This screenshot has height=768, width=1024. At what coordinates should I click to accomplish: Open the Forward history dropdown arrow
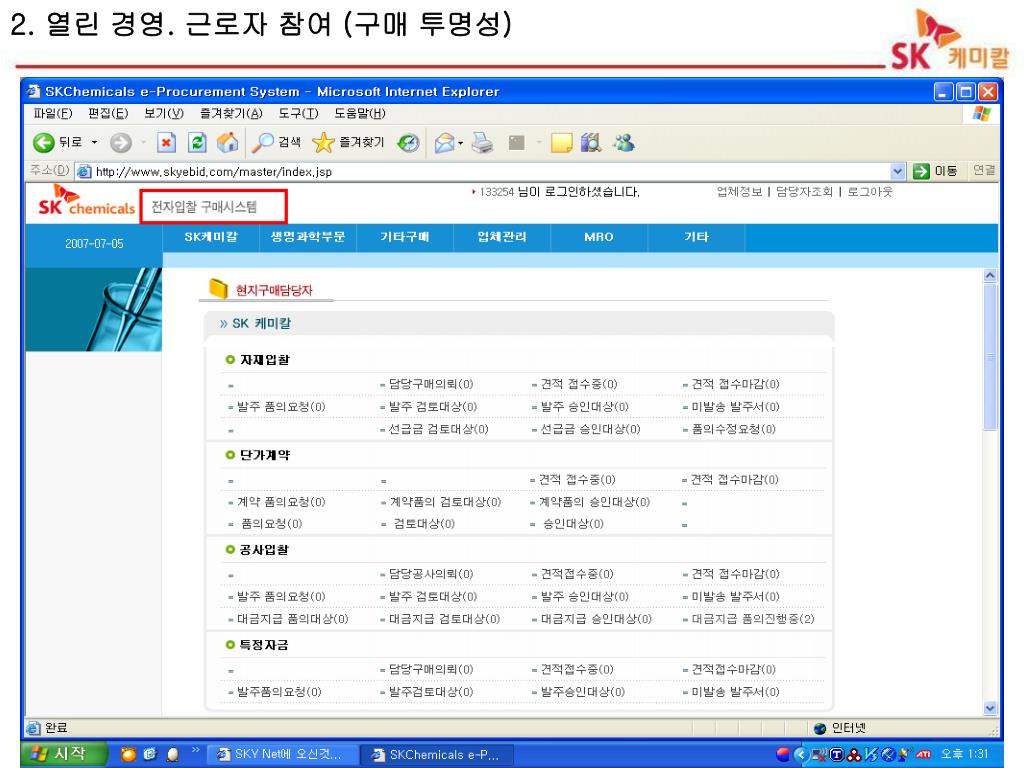click(143, 142)
